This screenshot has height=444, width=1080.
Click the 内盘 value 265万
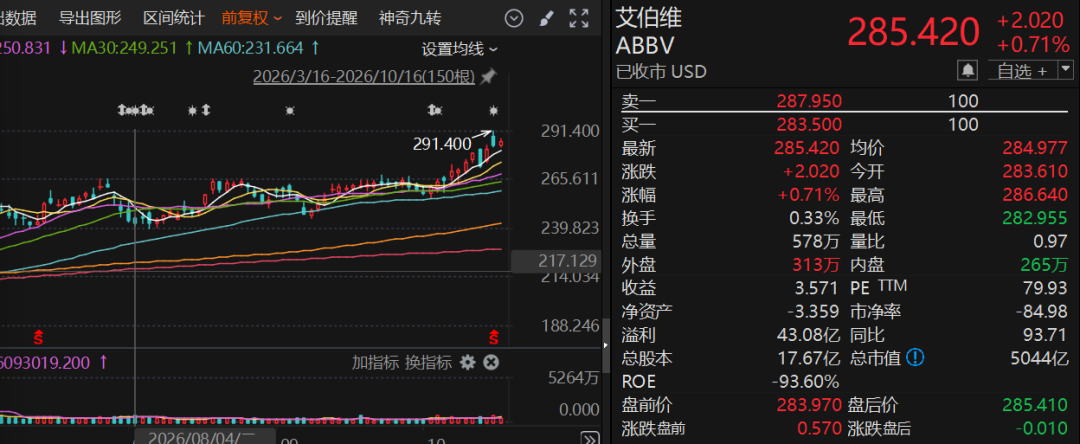[x=1045, y=265]
